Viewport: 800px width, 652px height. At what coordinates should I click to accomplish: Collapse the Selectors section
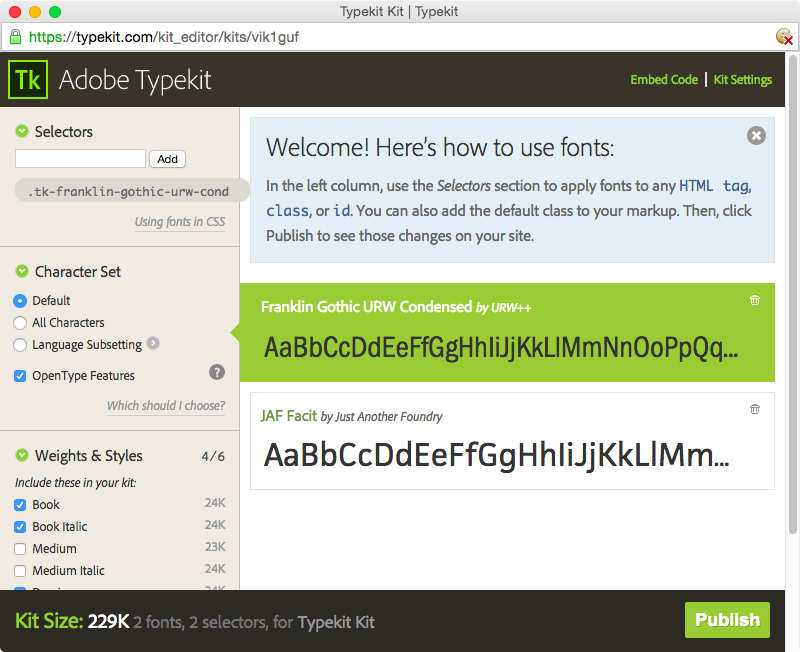click(21, 131)
